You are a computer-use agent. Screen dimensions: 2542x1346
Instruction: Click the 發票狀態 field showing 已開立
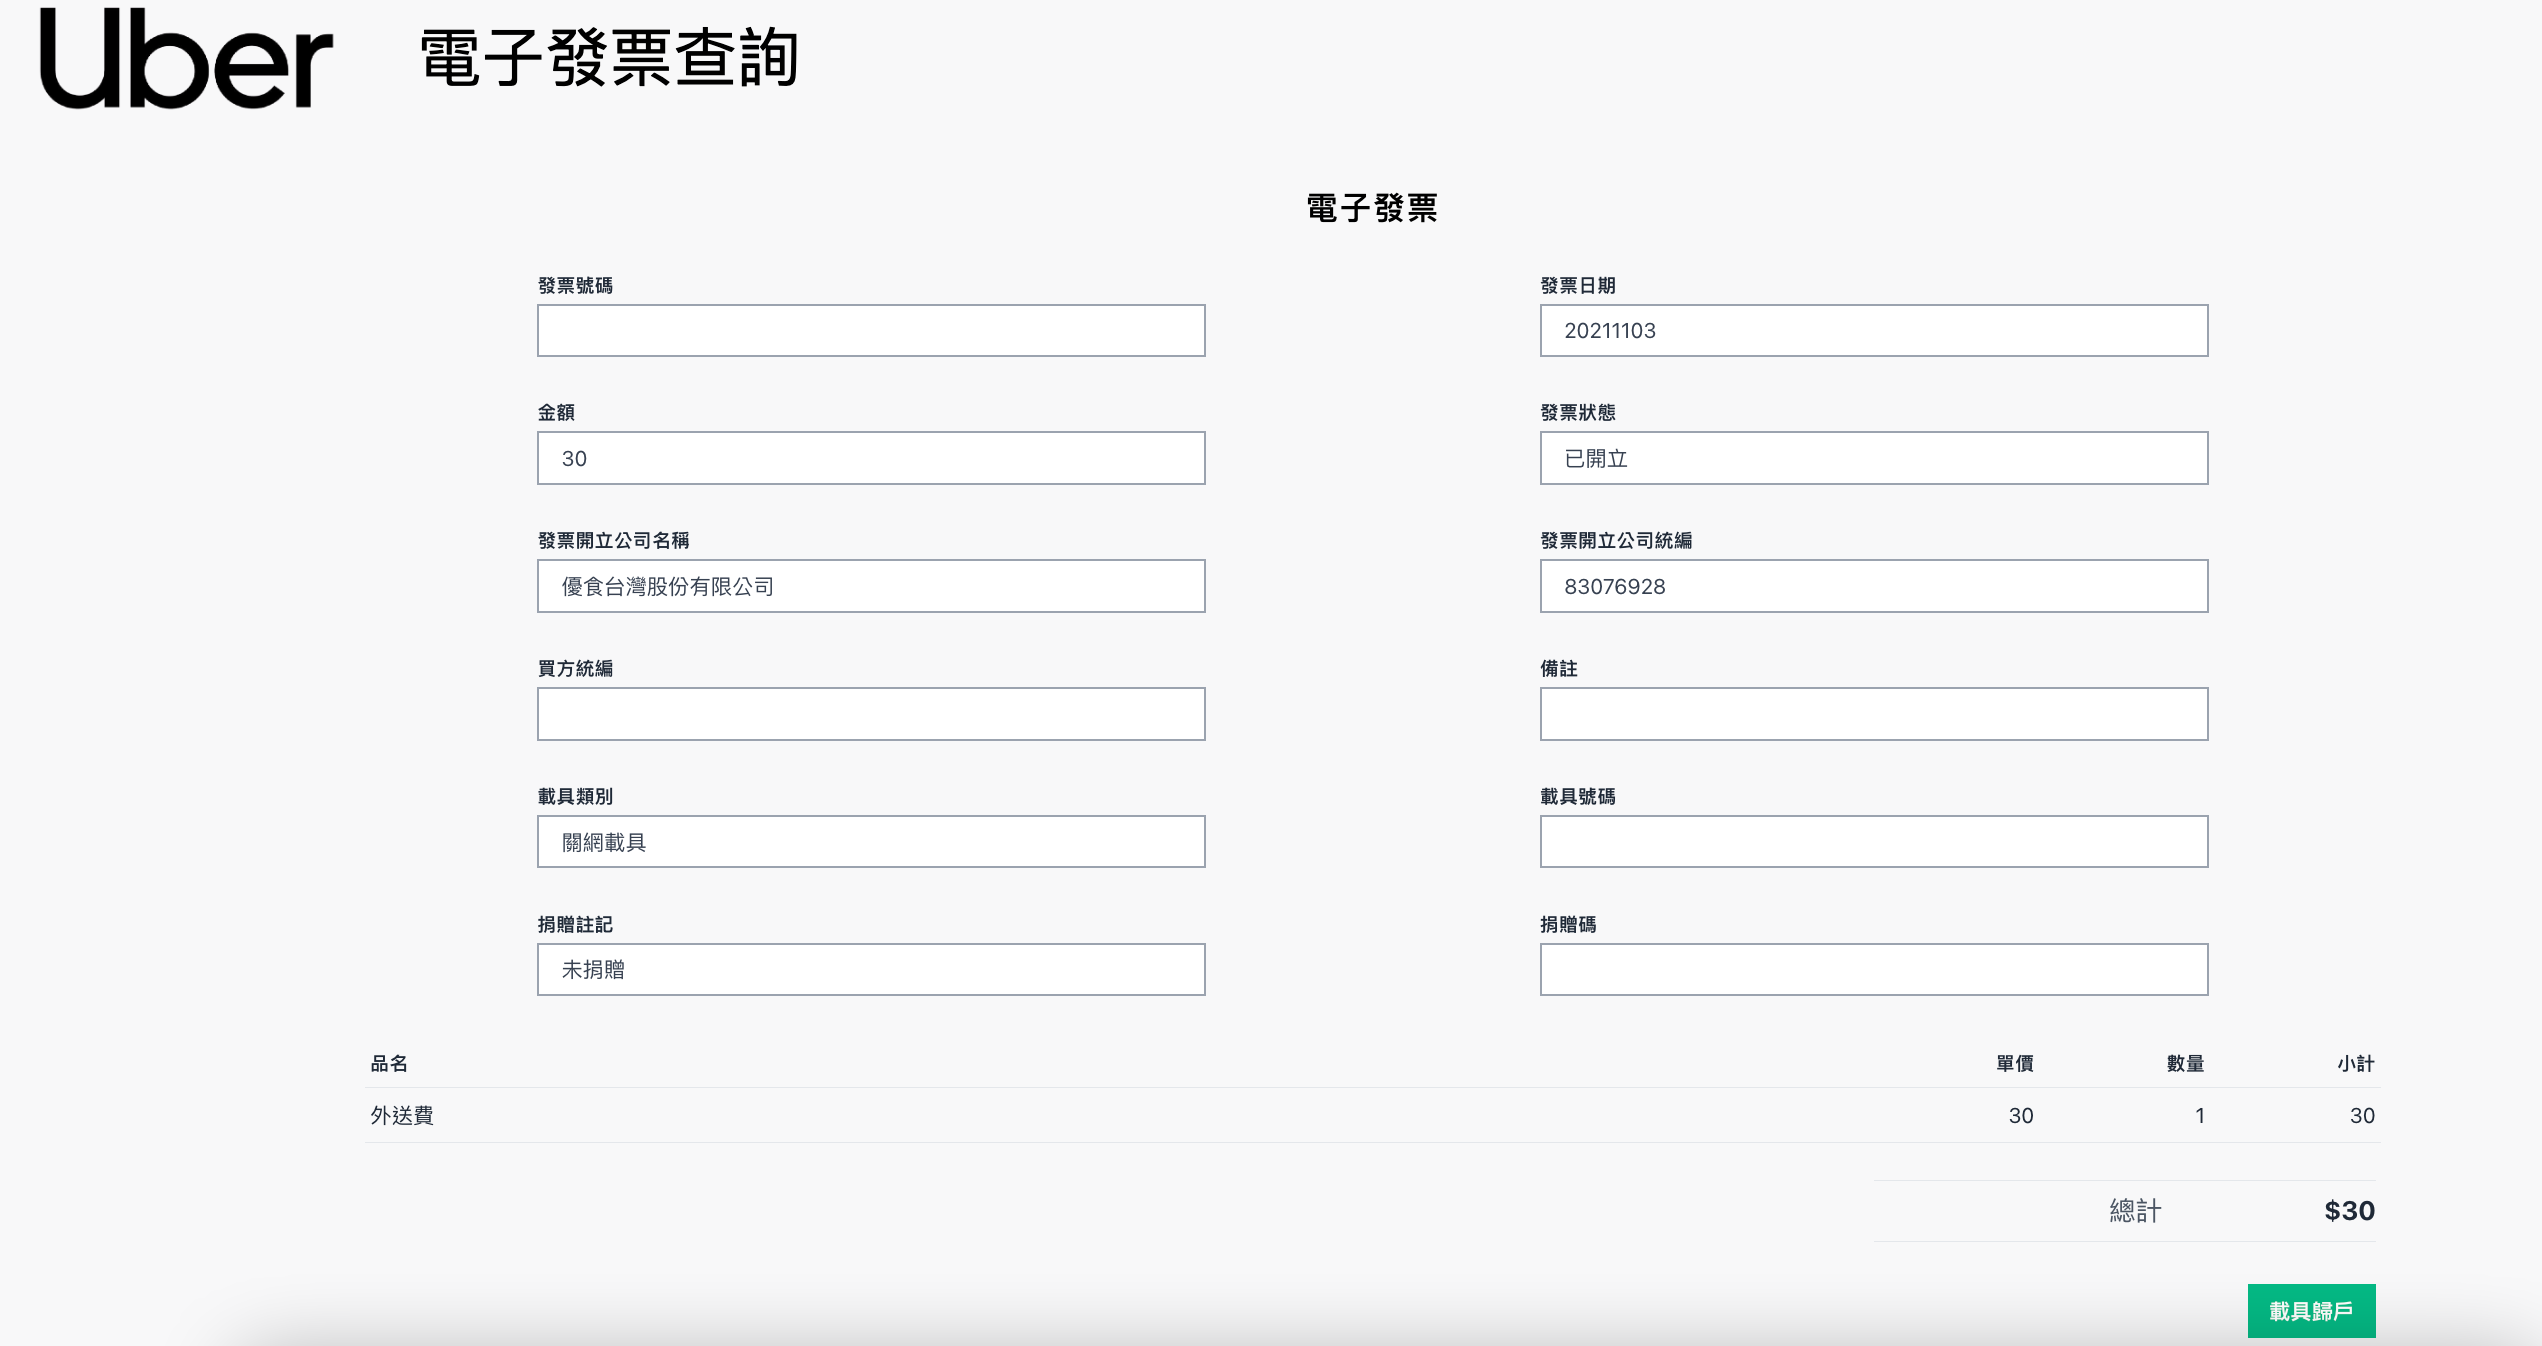[x=1874, y=458]
